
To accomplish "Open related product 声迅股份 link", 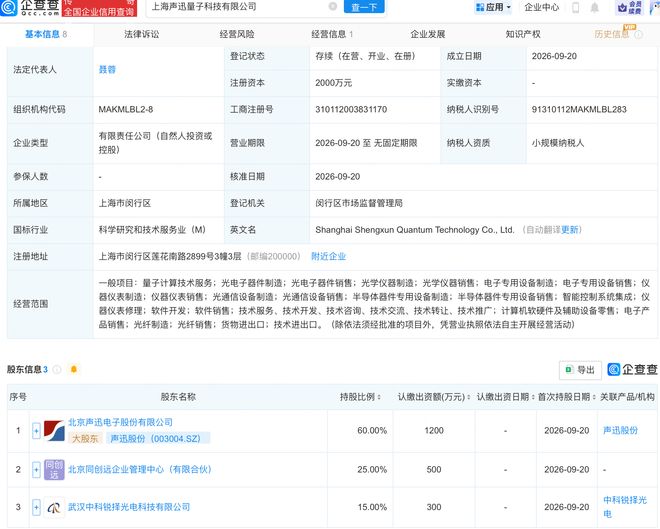I will click(620, 430).
